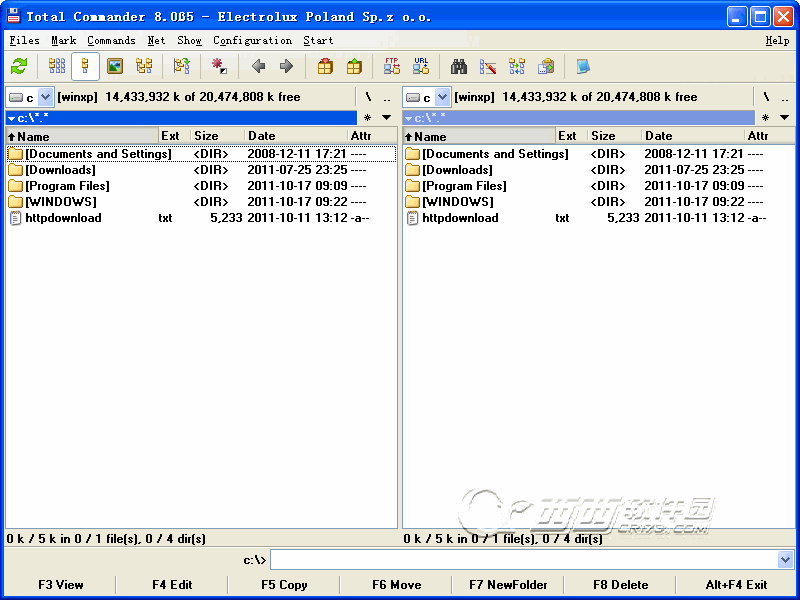Open the Multi-rename tool icon

pyautogui.click(x=488, y=66)
